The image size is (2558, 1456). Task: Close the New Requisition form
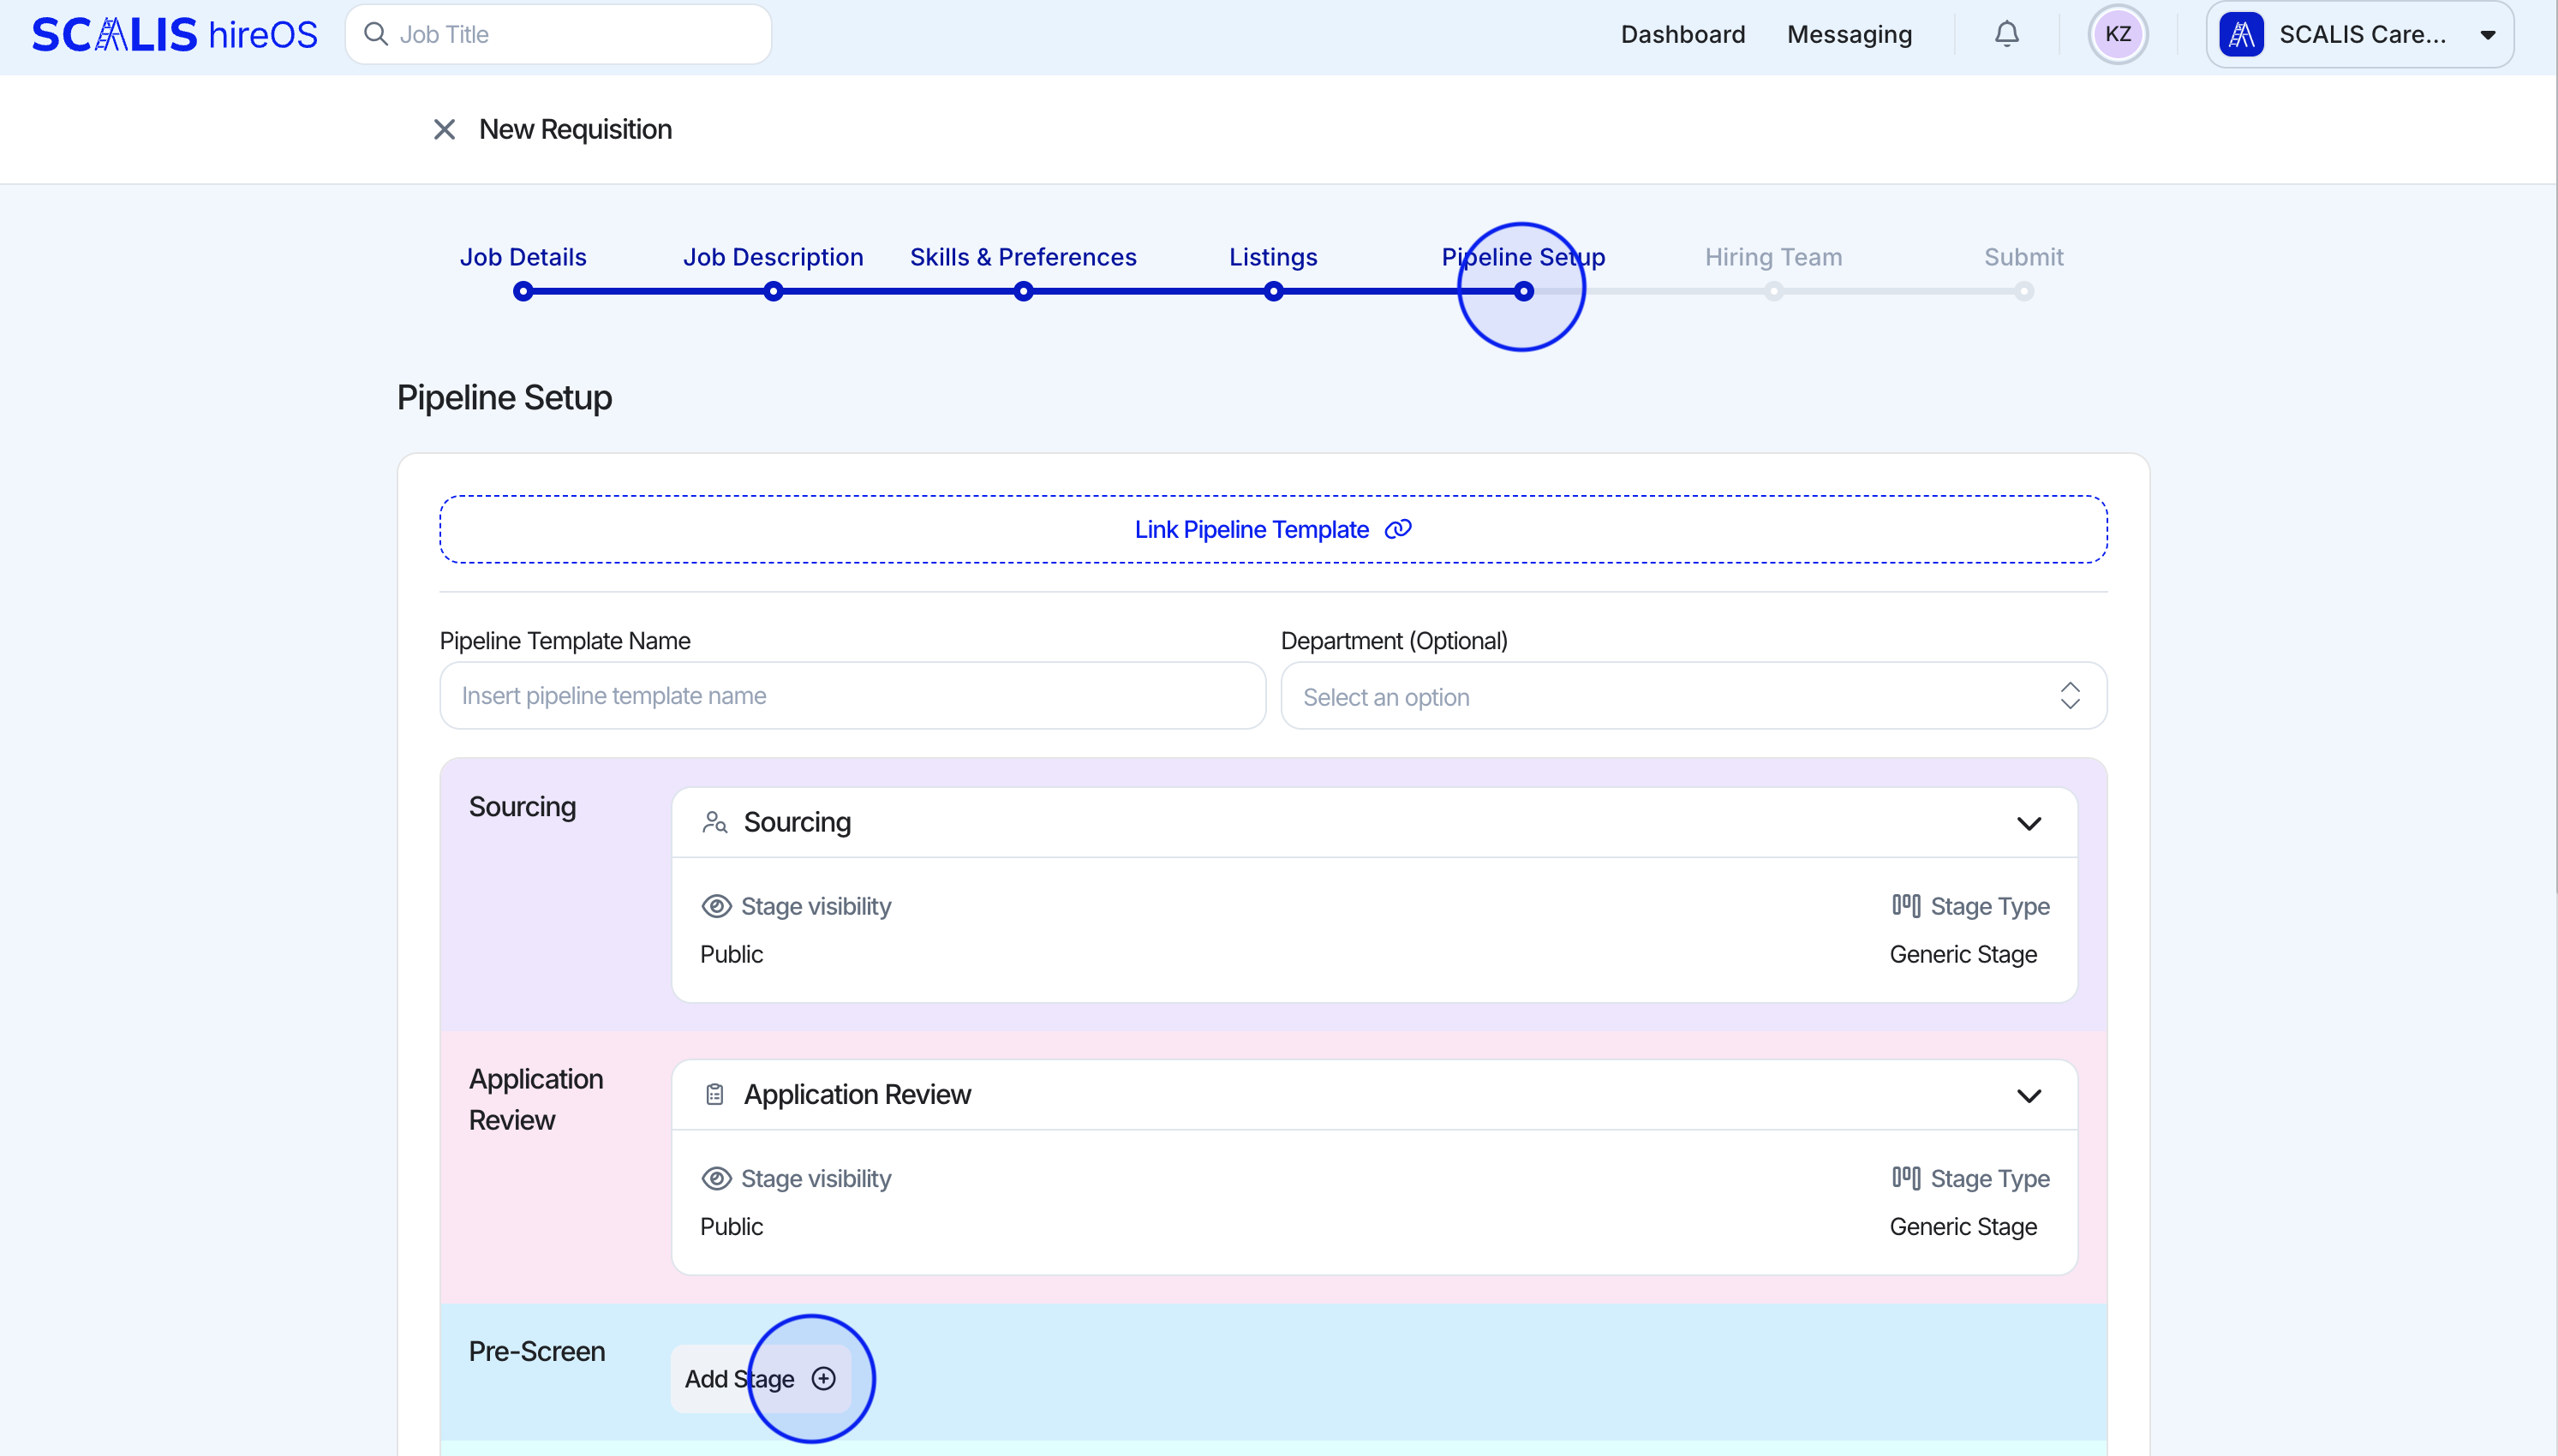pos(444,130)
